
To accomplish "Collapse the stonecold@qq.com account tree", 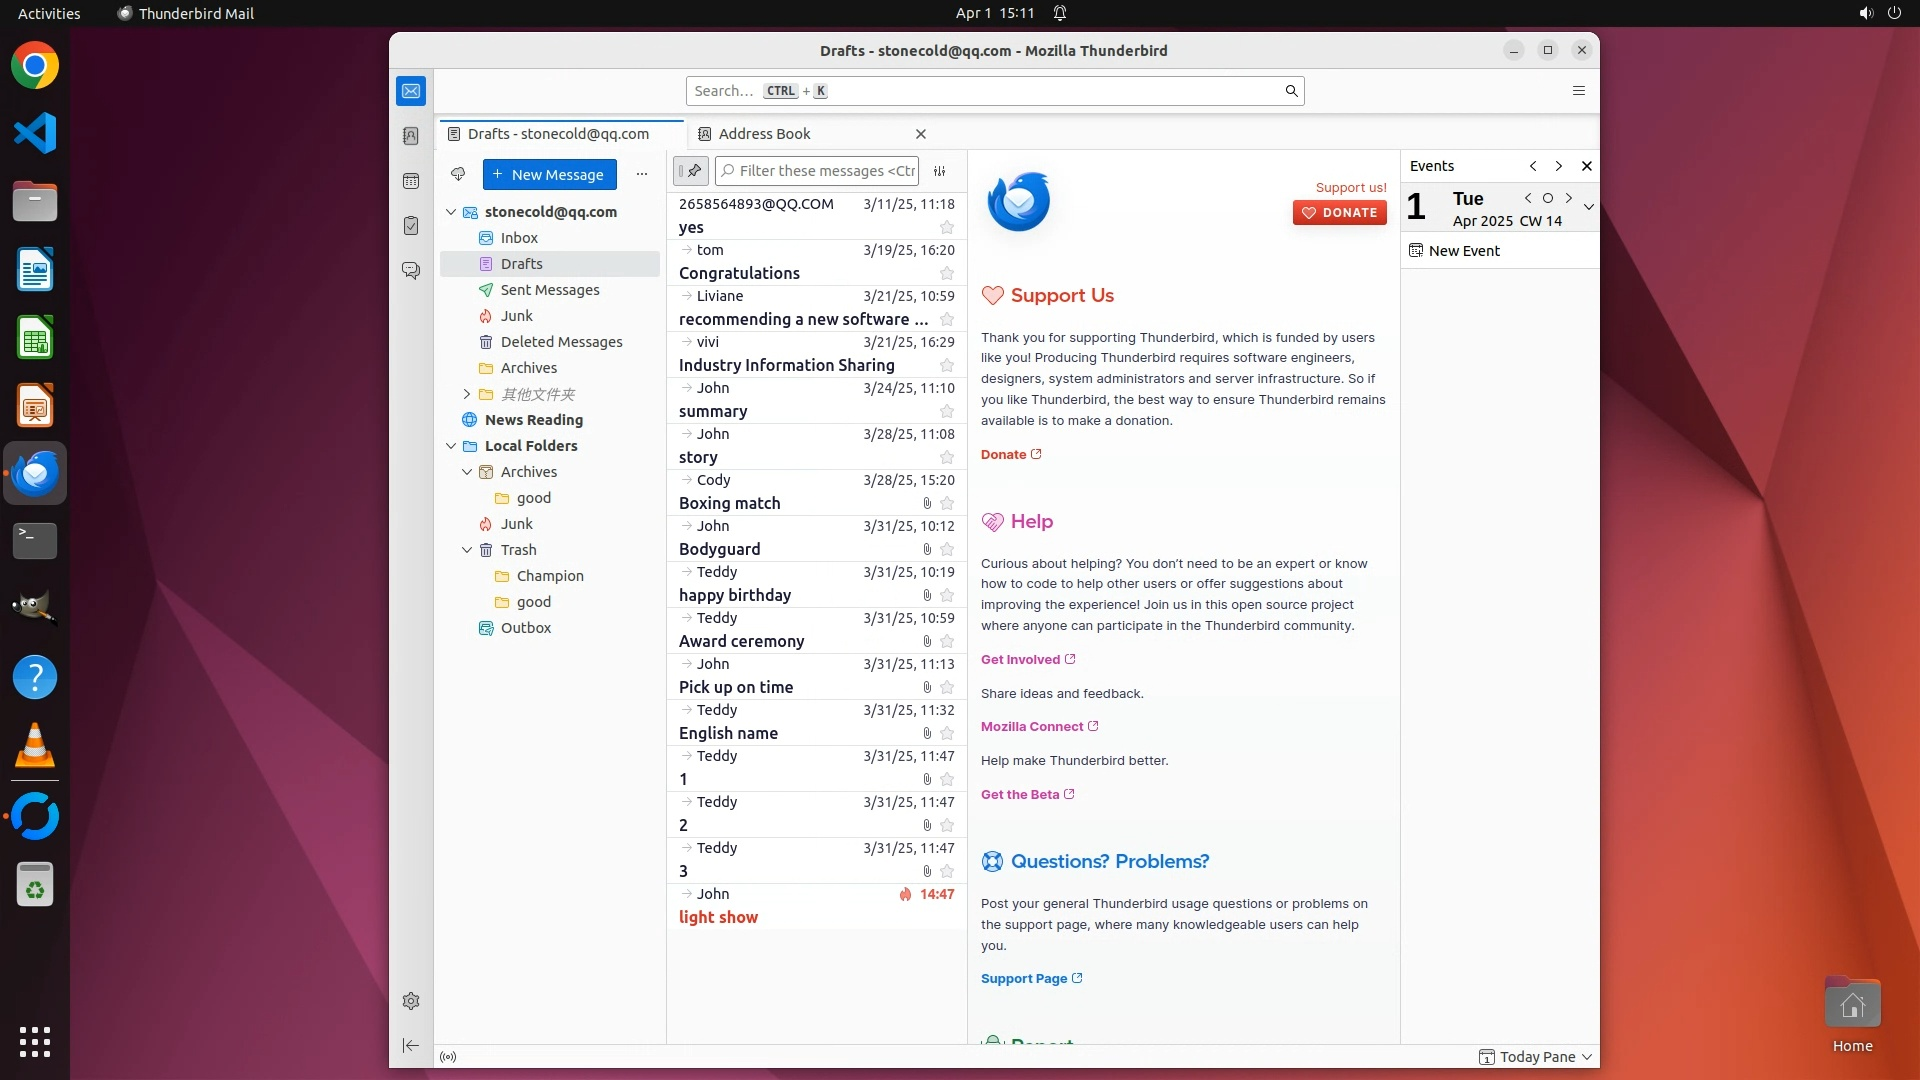I will pyautogui.click(x=451, y=212).
